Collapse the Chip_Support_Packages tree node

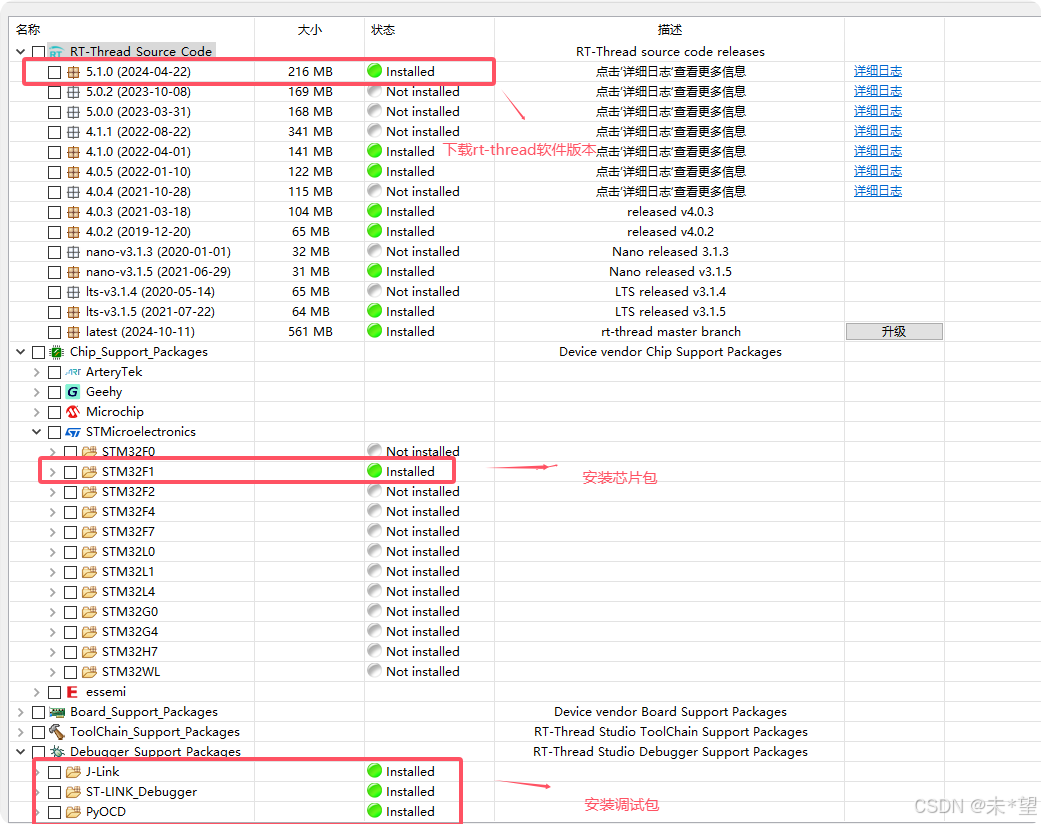pos(21,352)
